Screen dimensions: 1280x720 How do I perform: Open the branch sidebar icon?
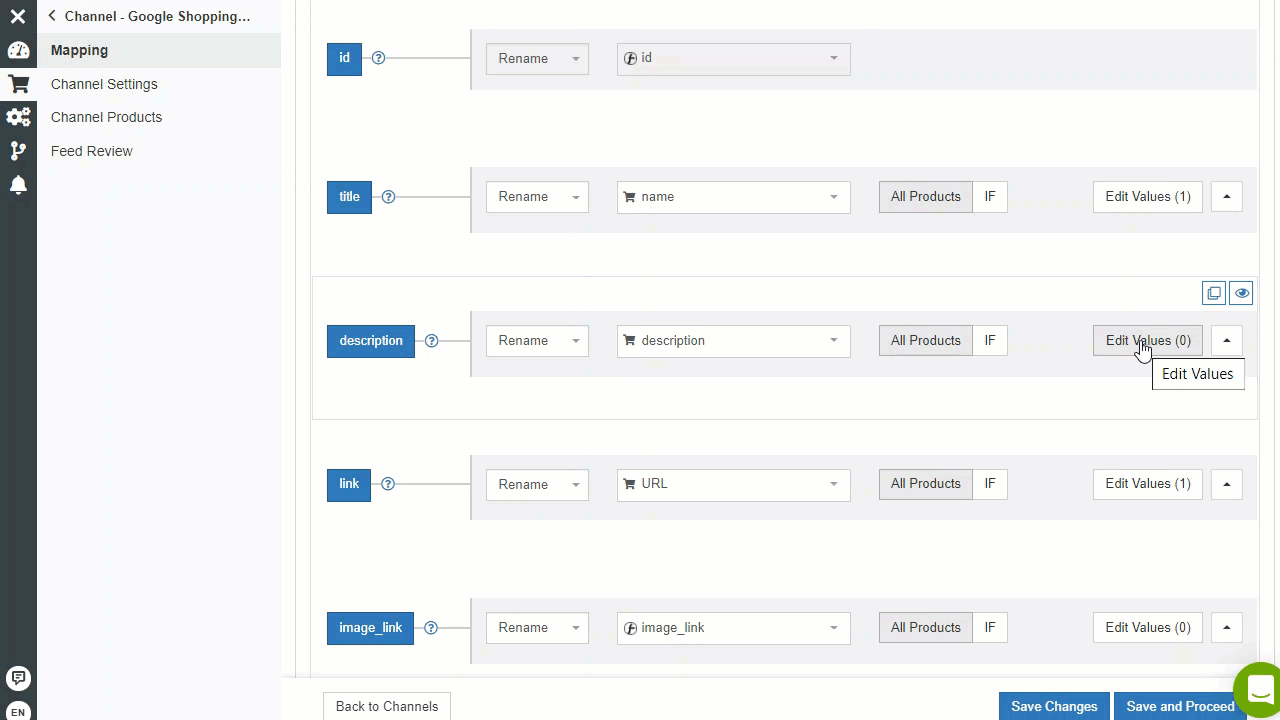[18, 151]
